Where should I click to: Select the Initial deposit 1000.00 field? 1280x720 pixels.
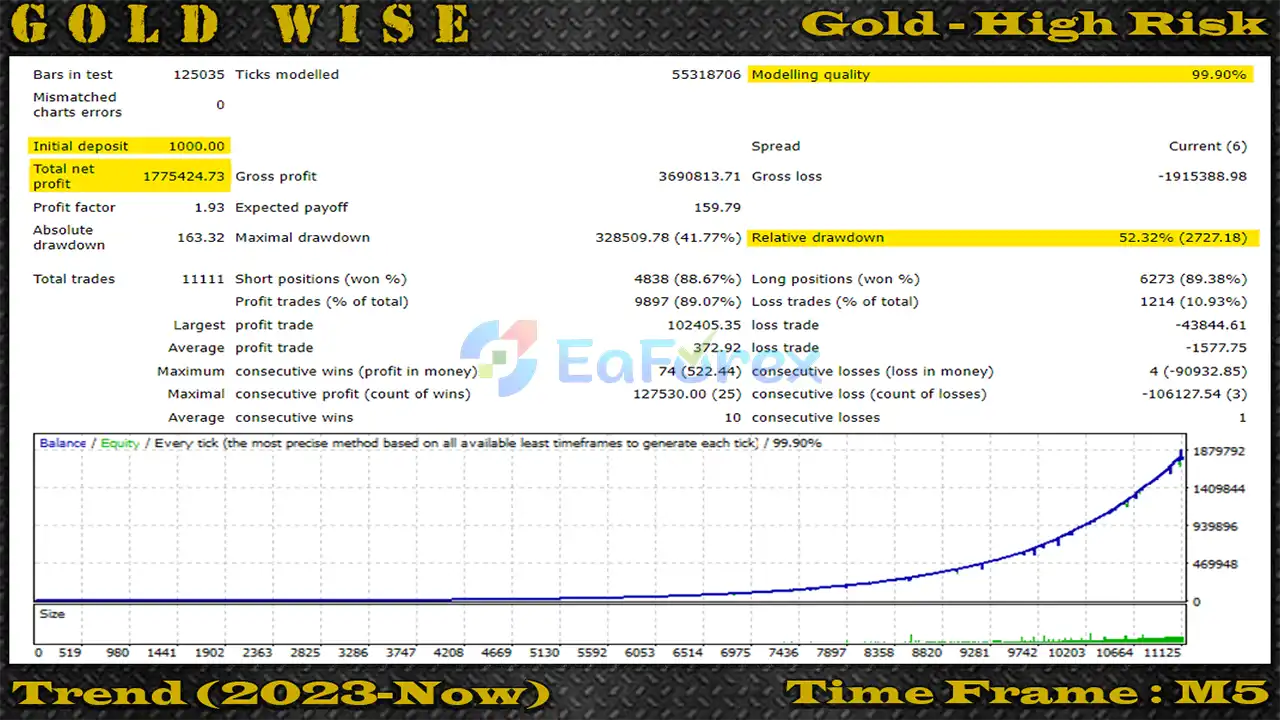coord(130,146)
